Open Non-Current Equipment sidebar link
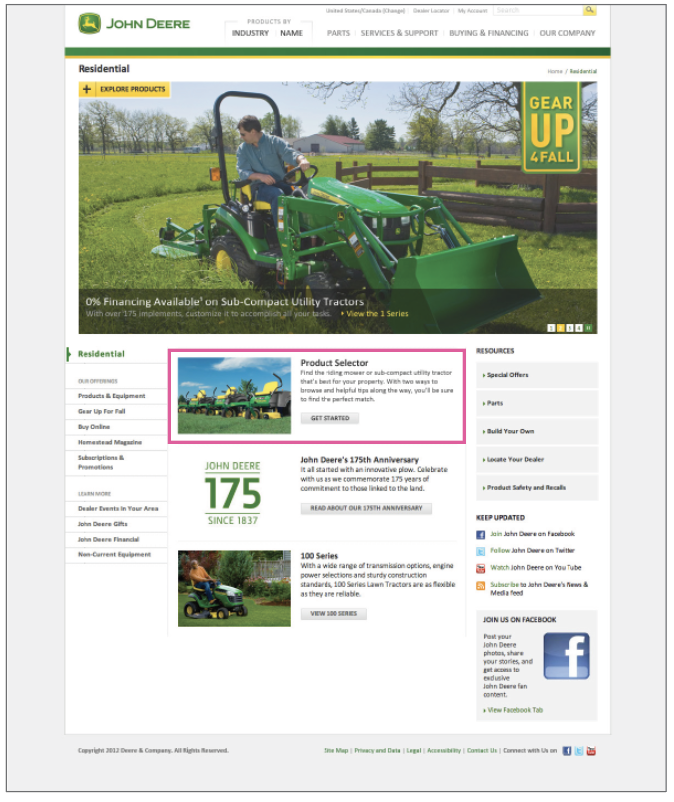674x802 pixels. [115, 554]
